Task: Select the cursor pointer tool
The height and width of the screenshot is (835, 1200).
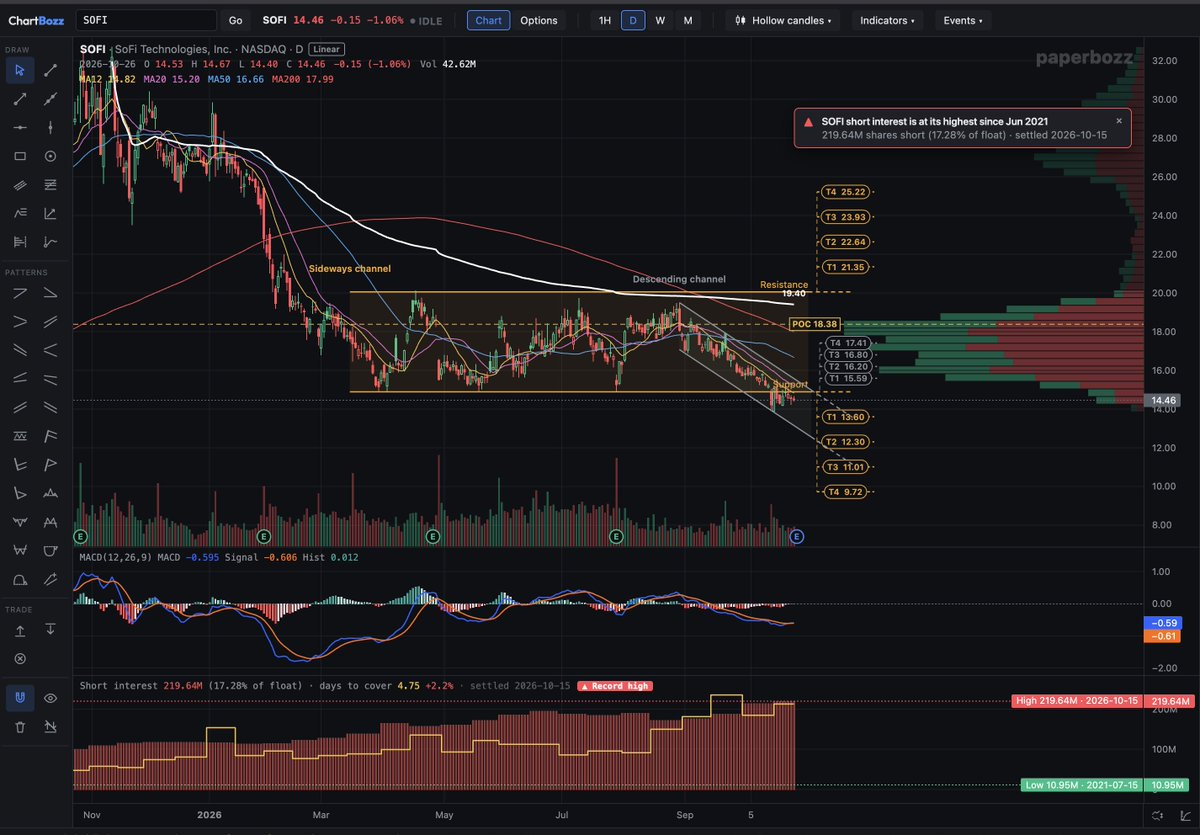Action: (19, 70)
